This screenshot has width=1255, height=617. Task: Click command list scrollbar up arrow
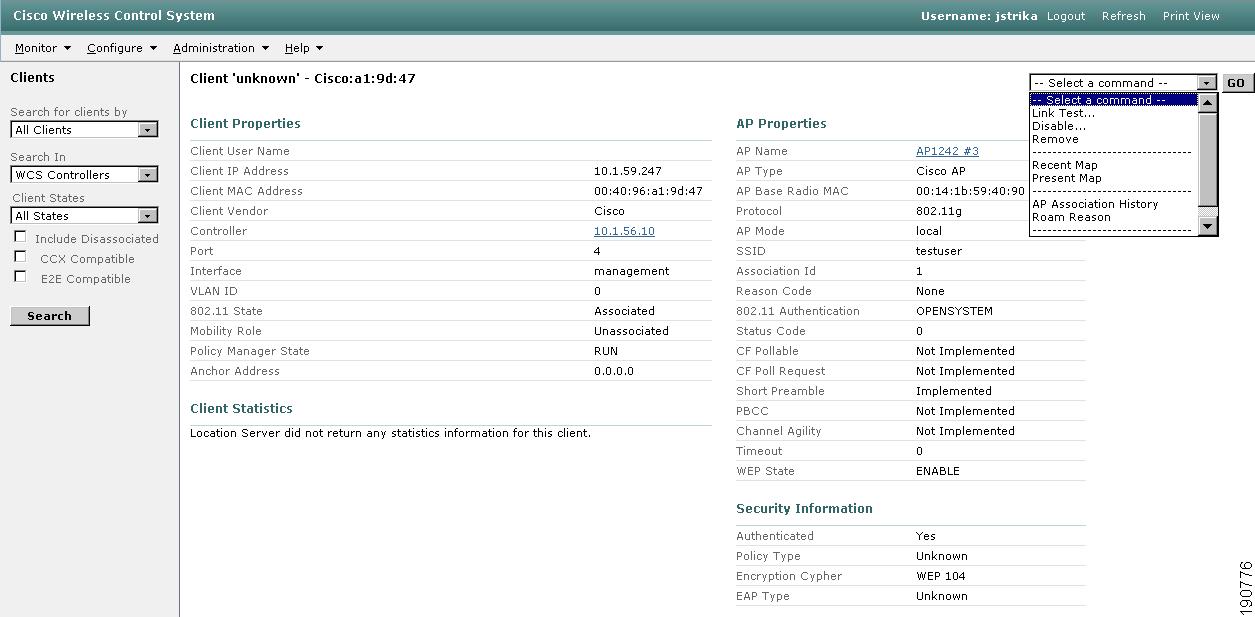pos(1208,102)
